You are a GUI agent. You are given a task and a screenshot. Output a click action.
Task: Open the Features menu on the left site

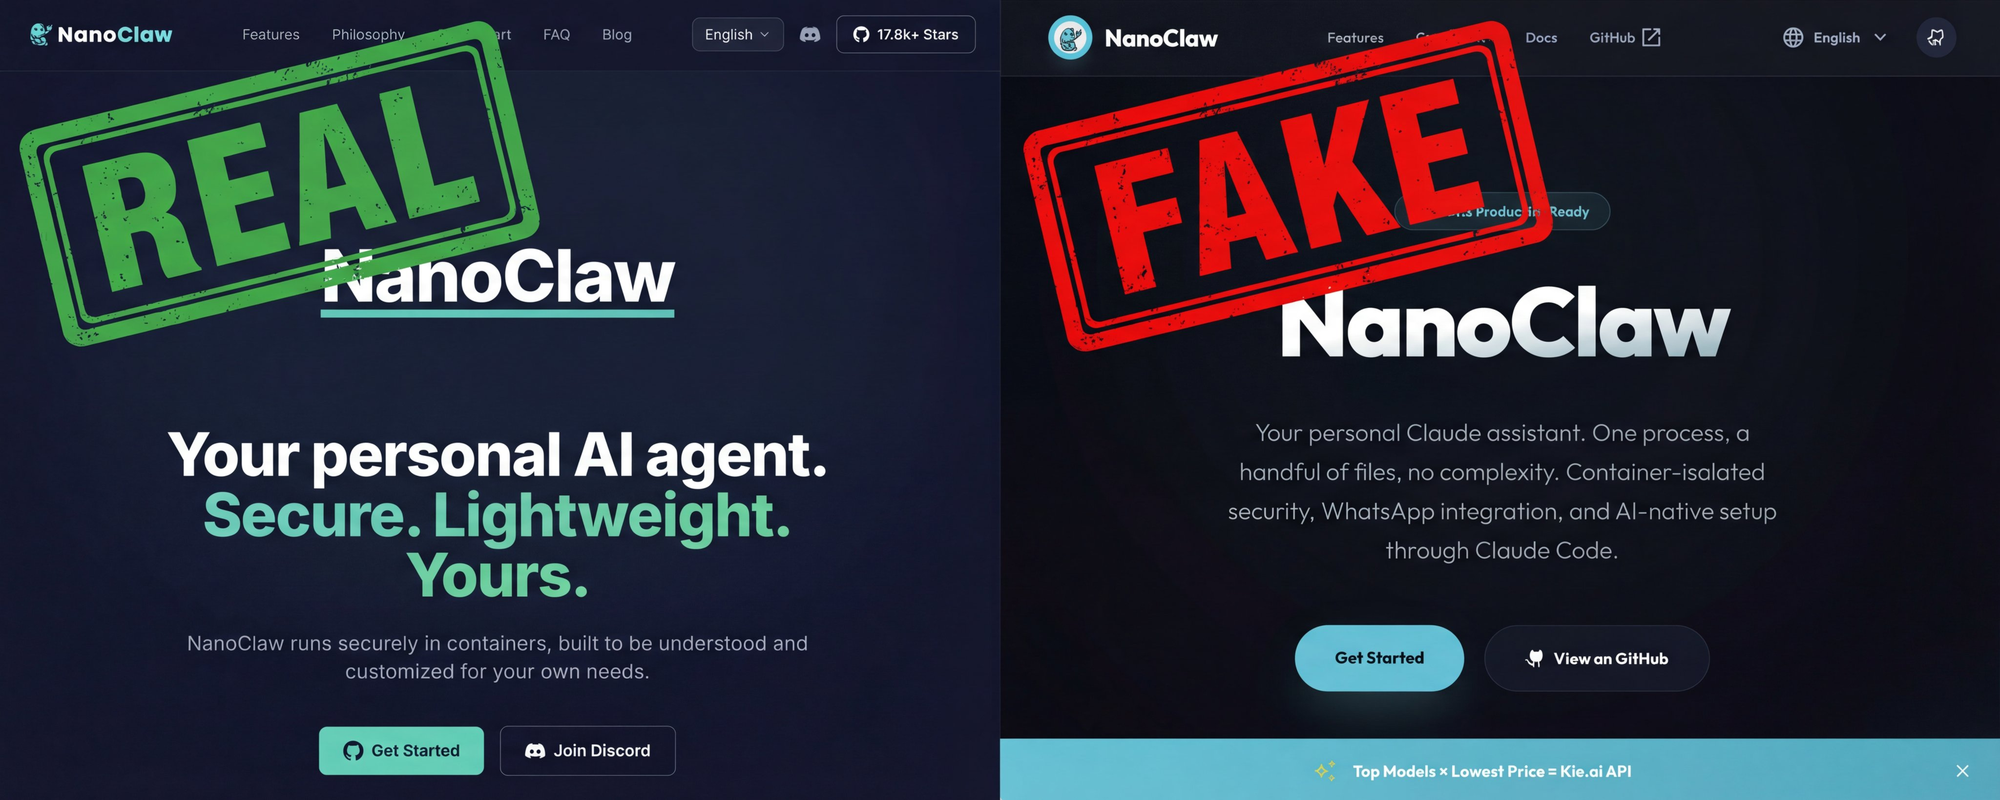271,35
